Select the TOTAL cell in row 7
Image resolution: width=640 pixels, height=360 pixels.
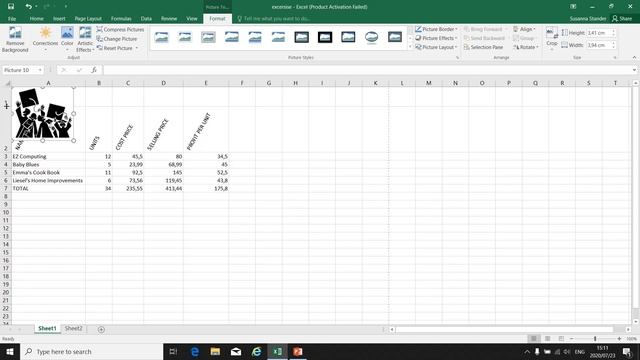point(49,189)
